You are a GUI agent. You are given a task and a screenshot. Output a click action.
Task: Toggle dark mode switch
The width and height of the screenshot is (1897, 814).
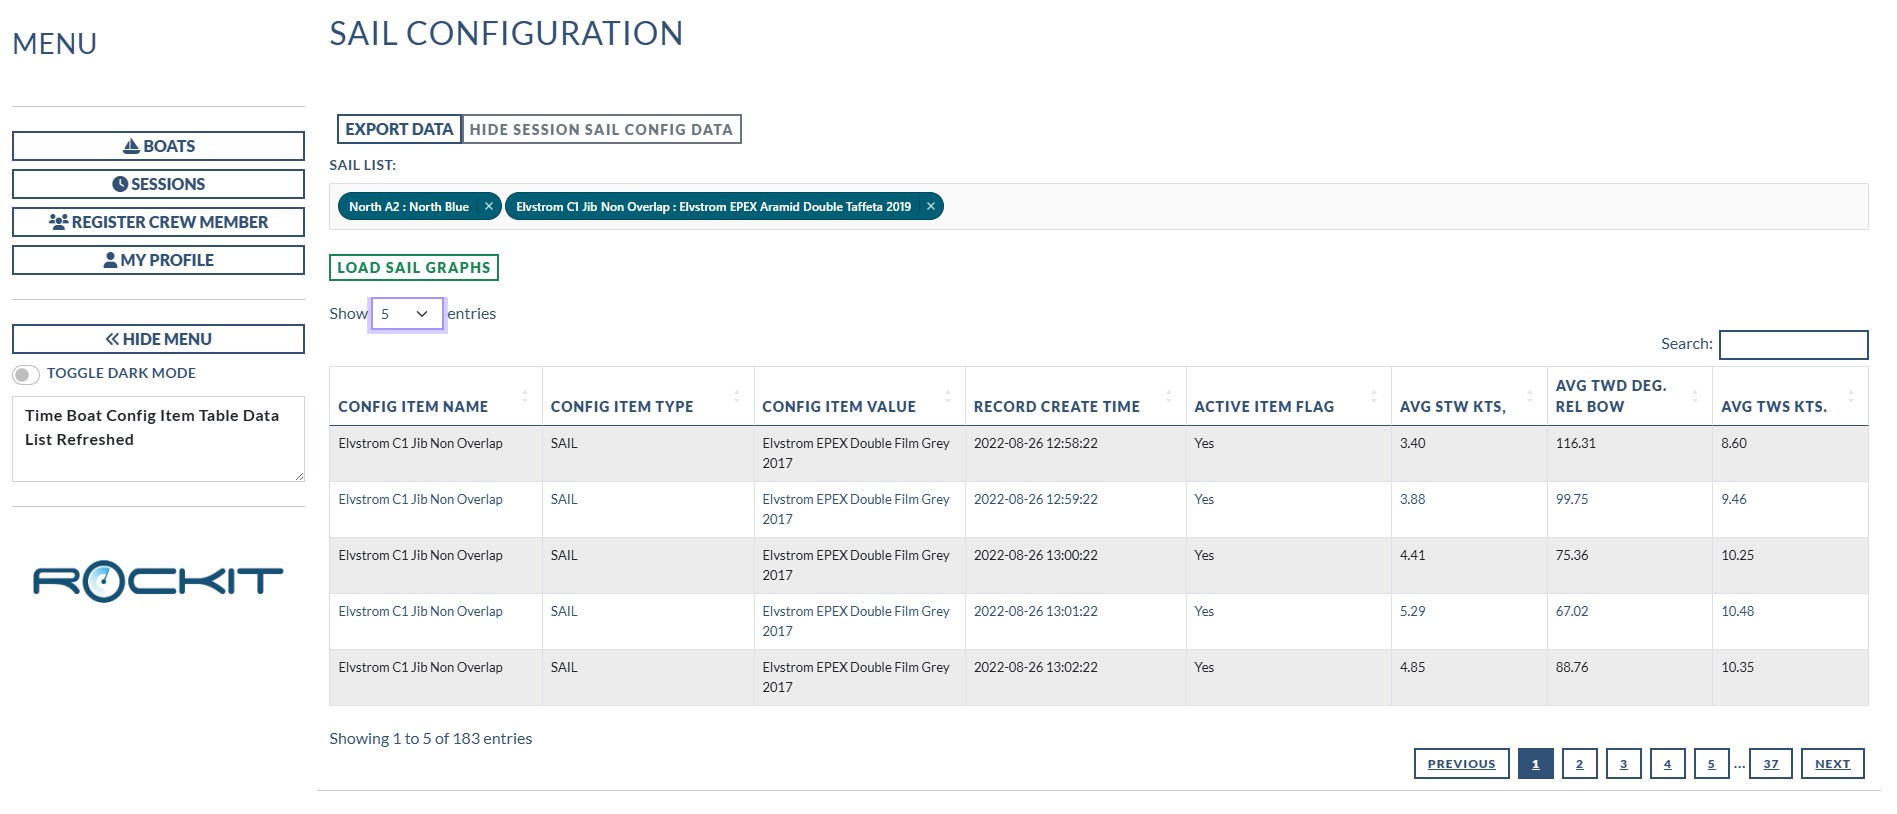tap(26, 374)
